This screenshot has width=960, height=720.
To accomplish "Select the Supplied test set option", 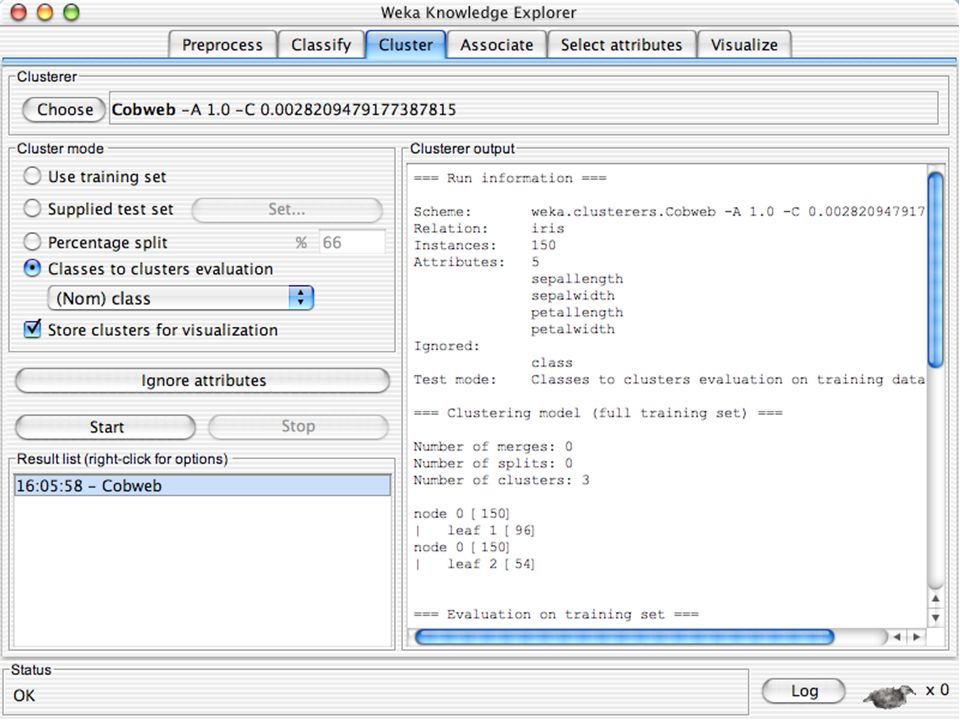I will coord(32,209).
